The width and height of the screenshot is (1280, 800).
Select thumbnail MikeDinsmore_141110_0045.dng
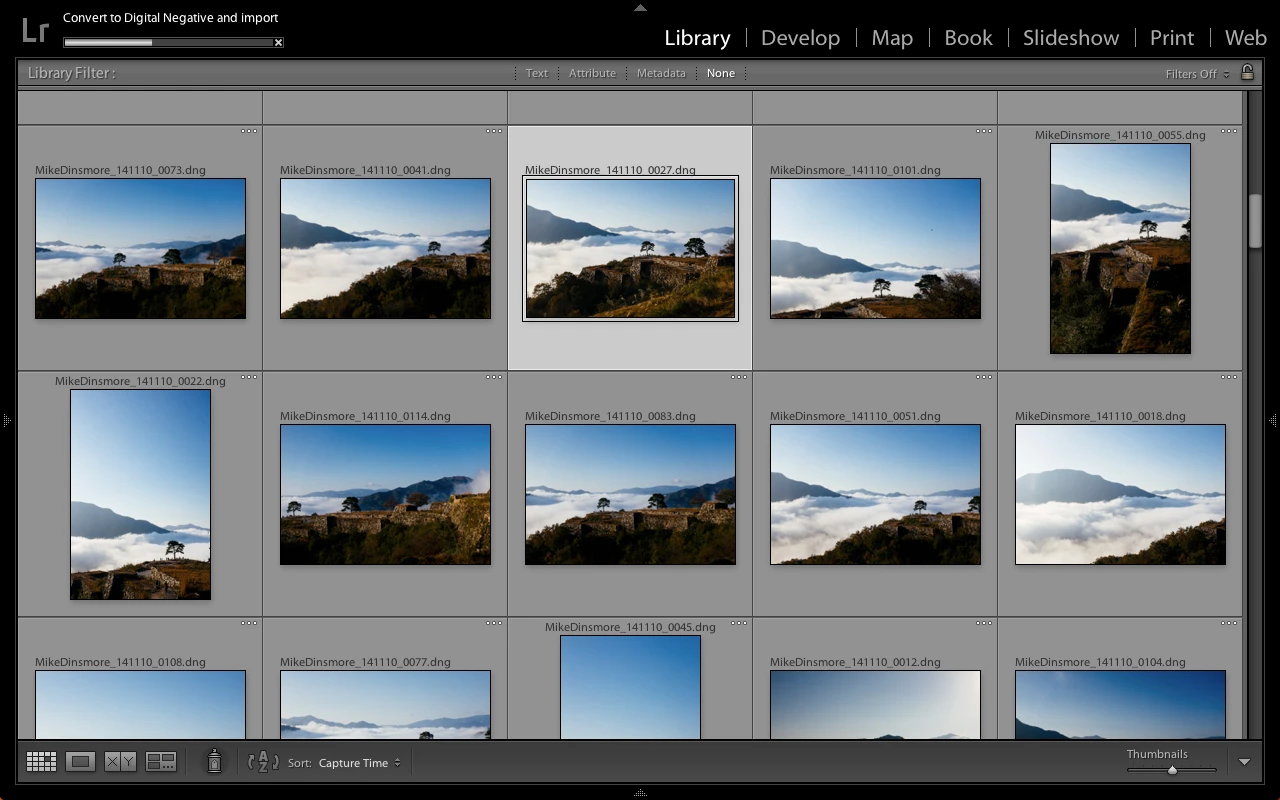(x=630, y=687)
